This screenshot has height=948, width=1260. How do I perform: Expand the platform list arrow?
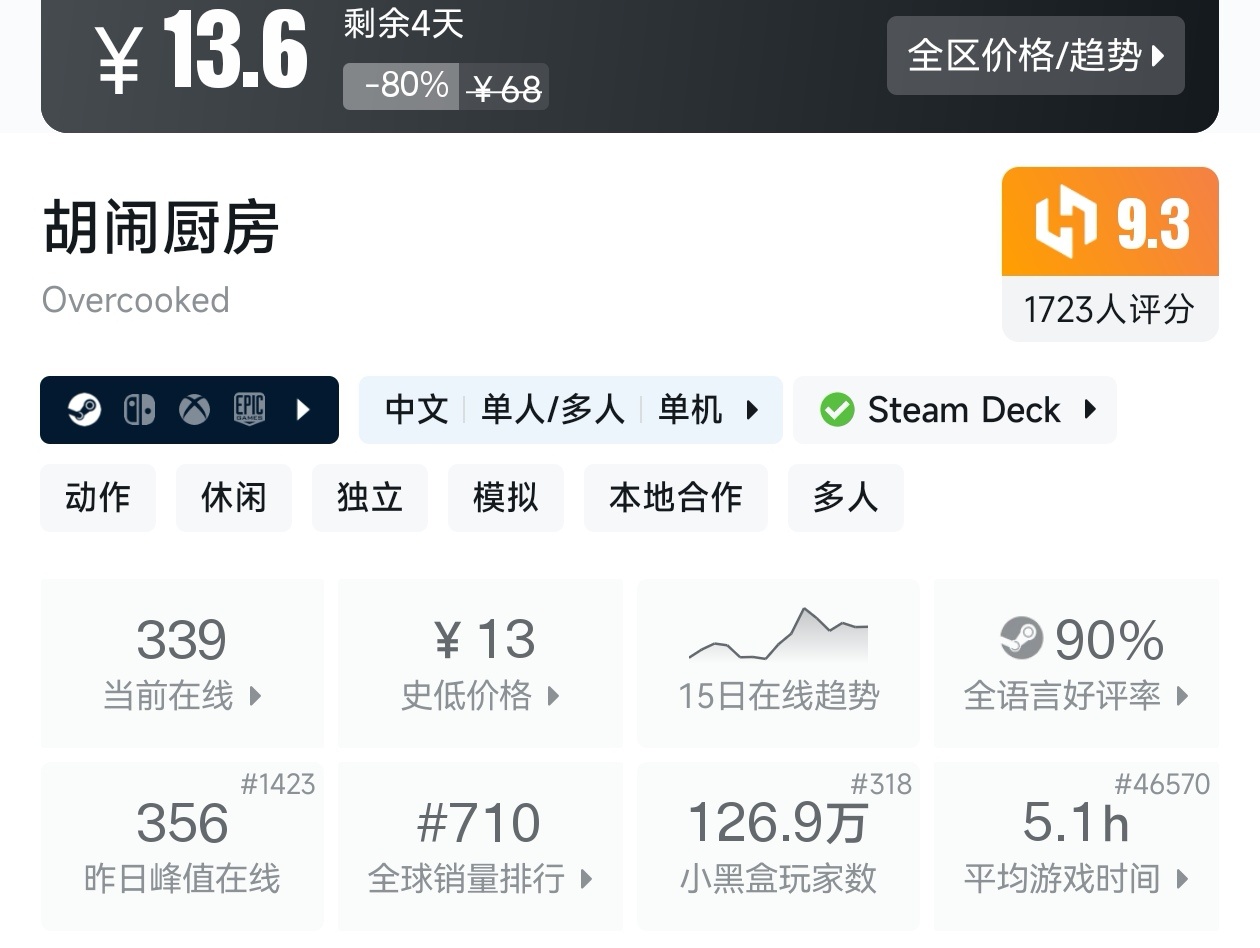[304, 409]
